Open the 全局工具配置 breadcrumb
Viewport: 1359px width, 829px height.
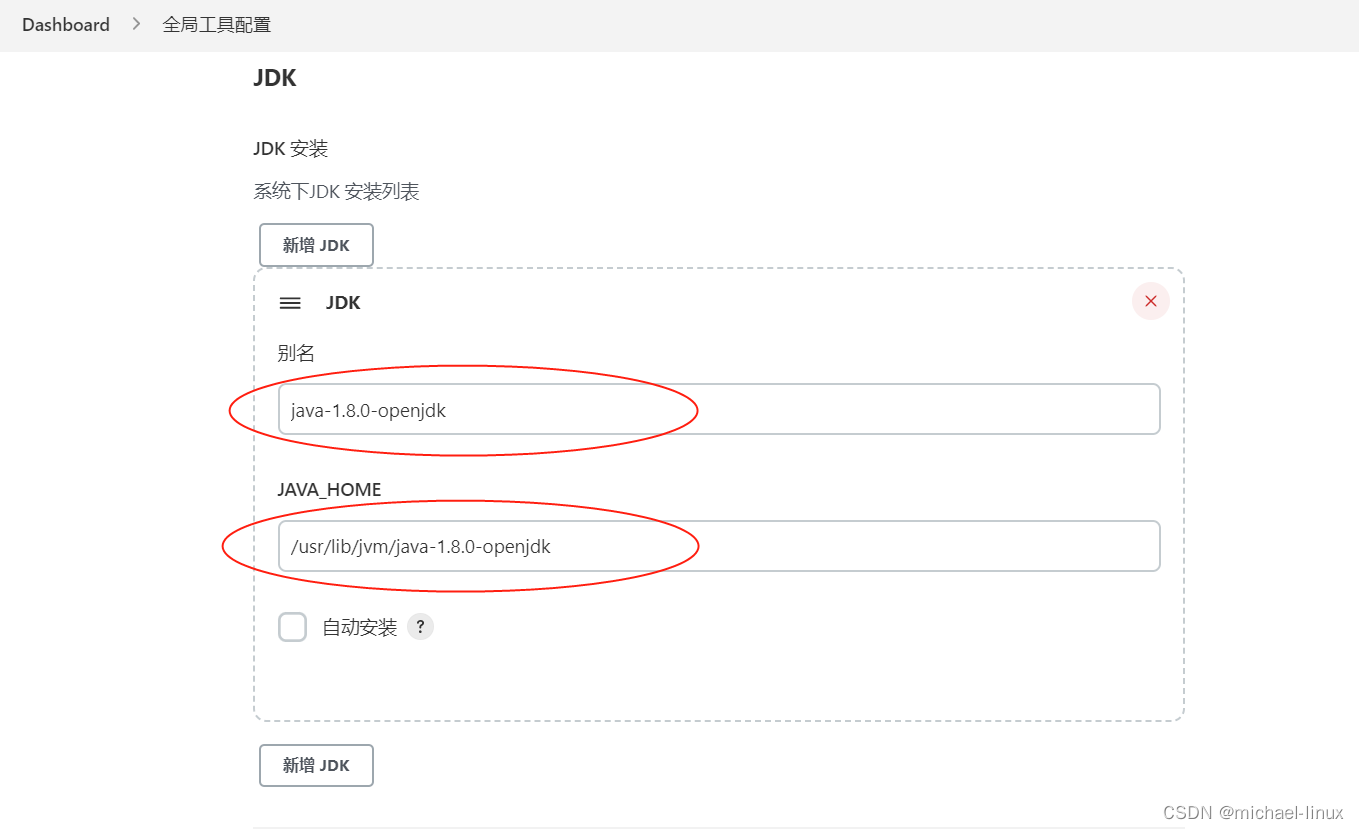217,25
